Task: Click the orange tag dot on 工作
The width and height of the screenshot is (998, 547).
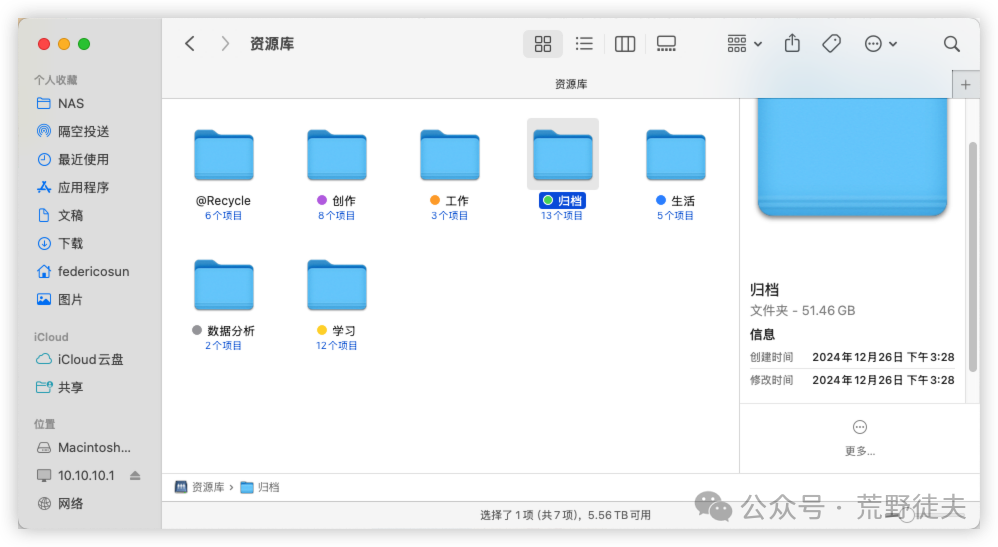Action: pyautogui.click(x=435, y=201)
